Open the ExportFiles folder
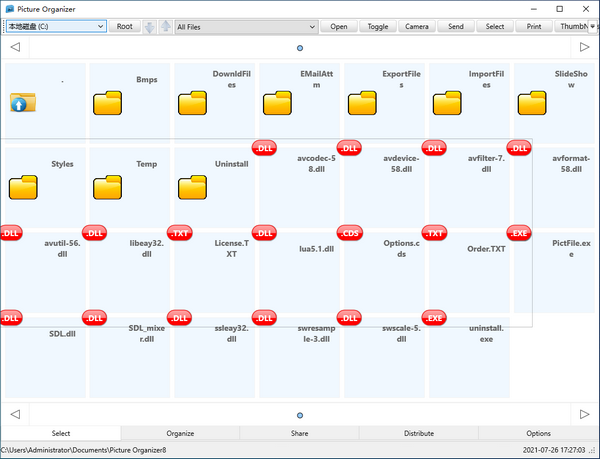 (361, 103)
